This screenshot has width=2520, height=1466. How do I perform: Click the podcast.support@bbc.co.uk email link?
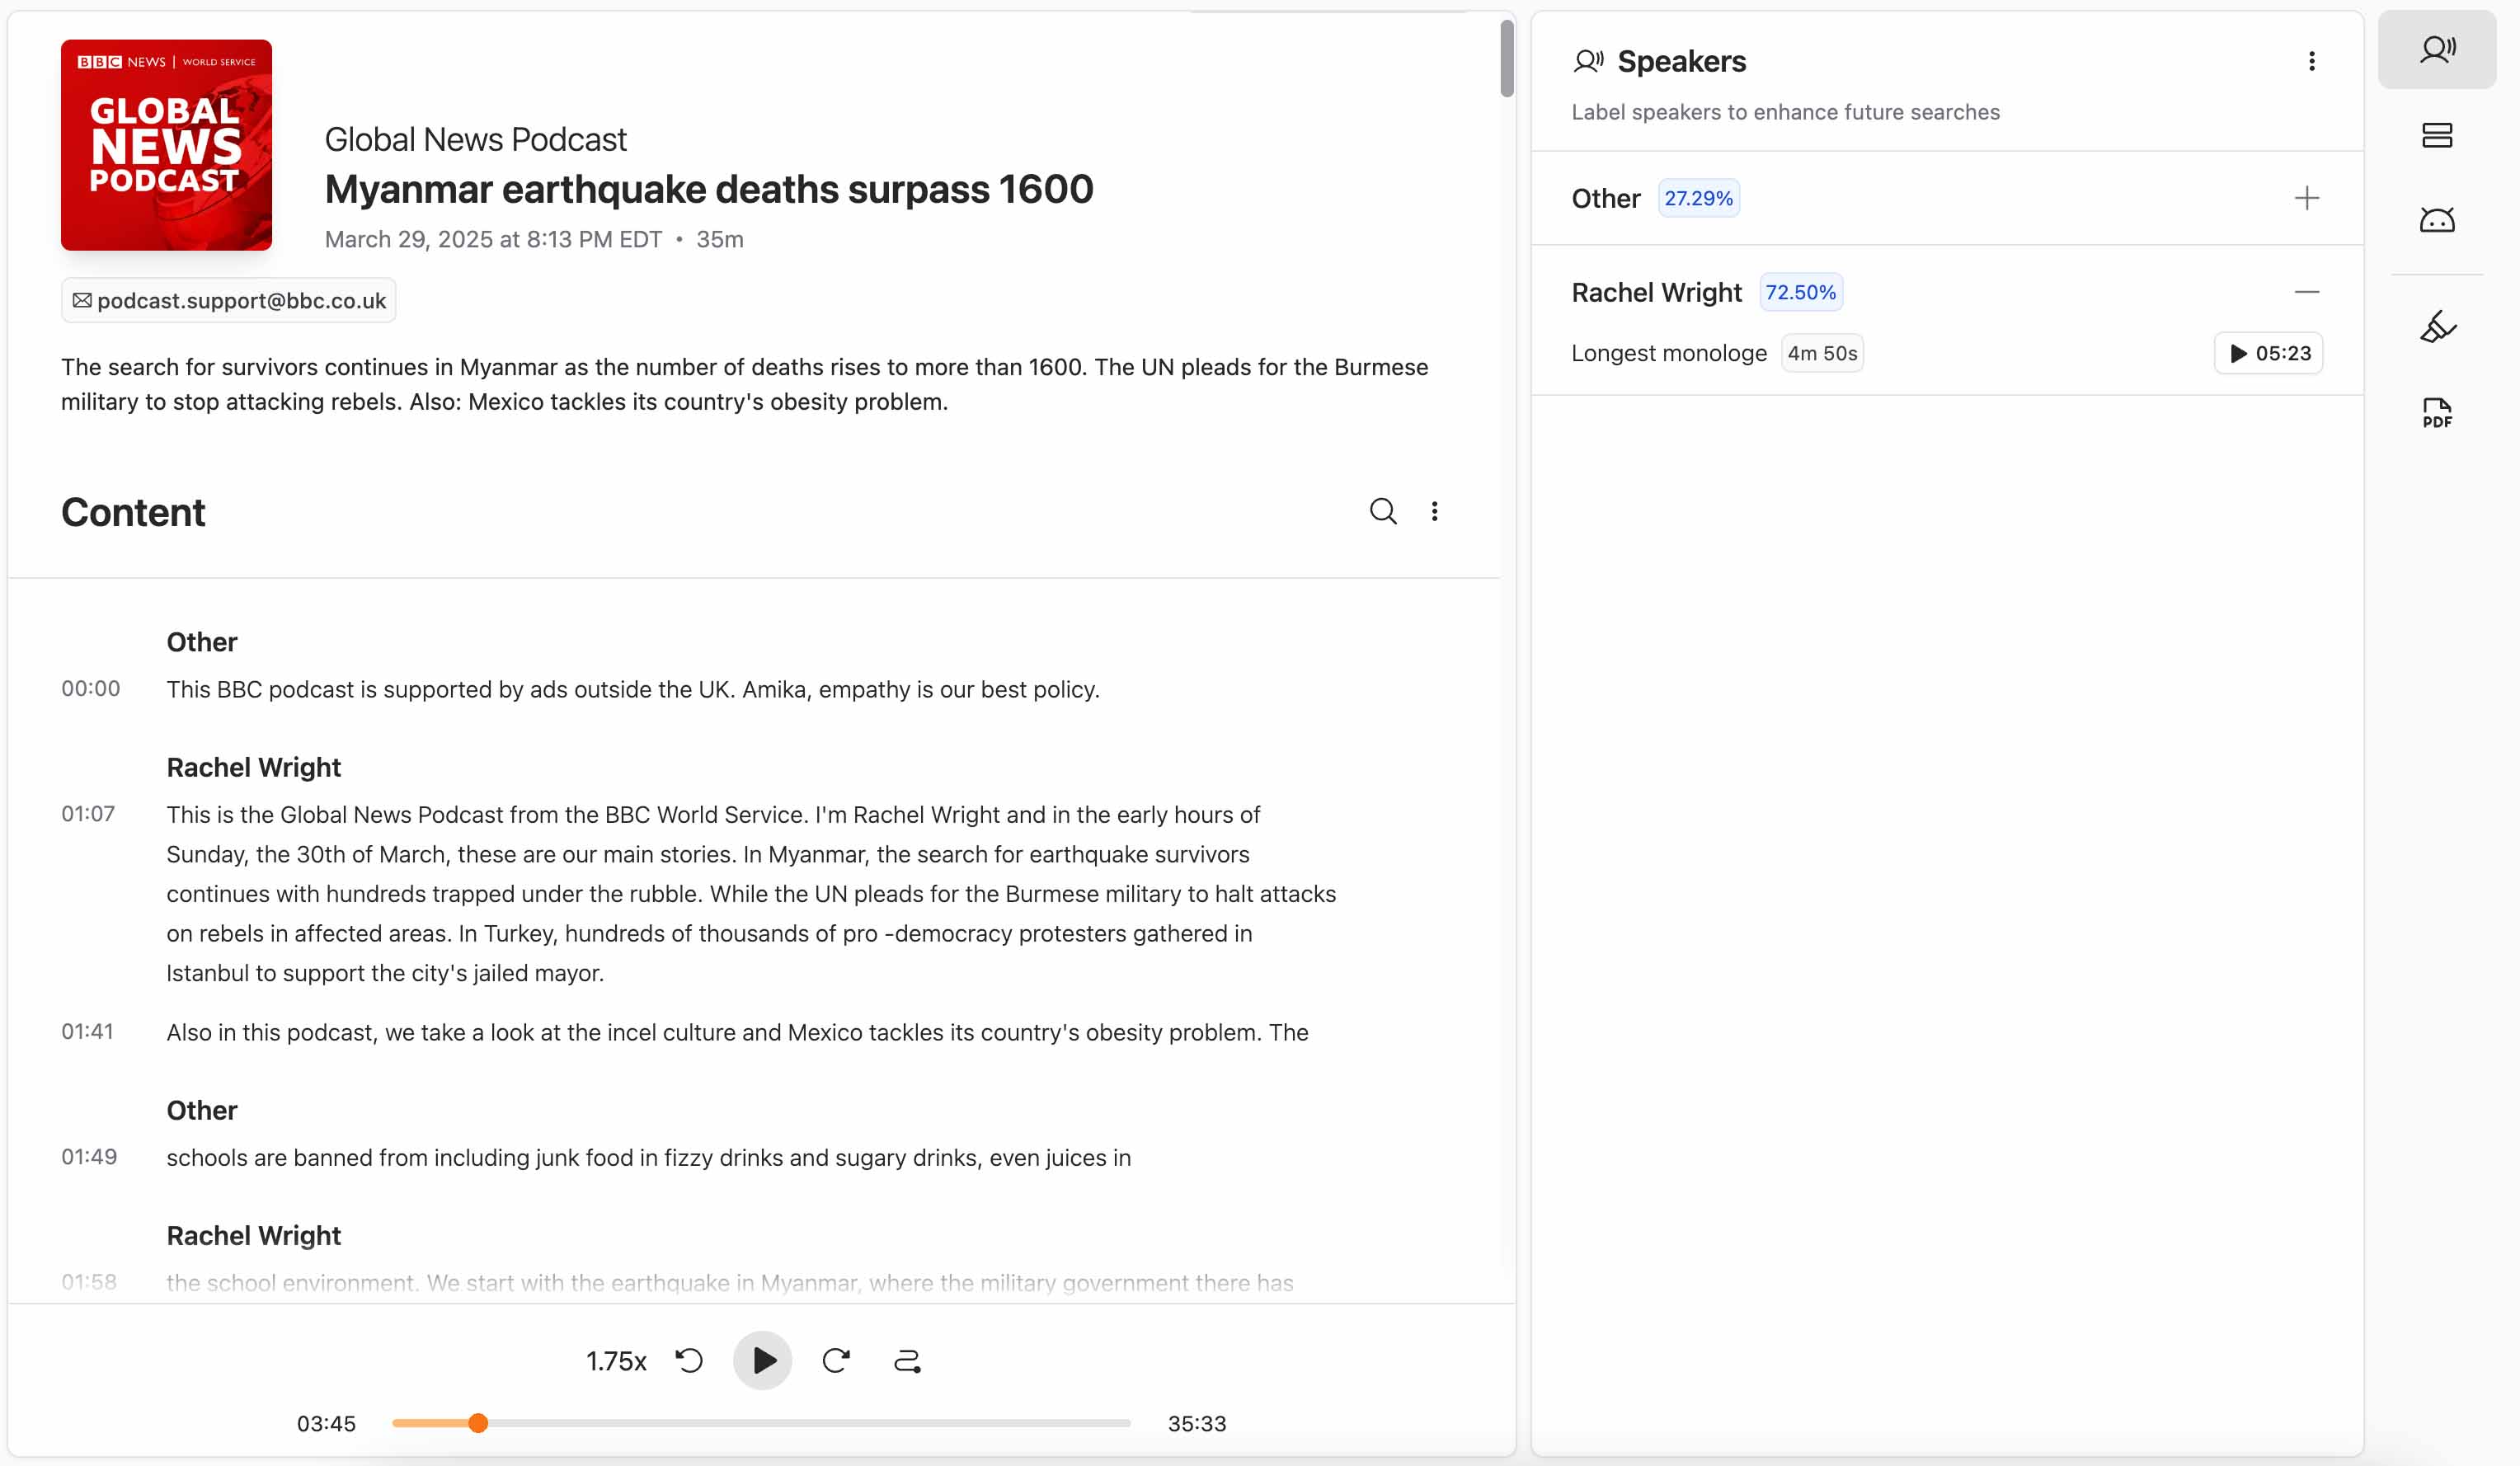click(x=229, y=300)
